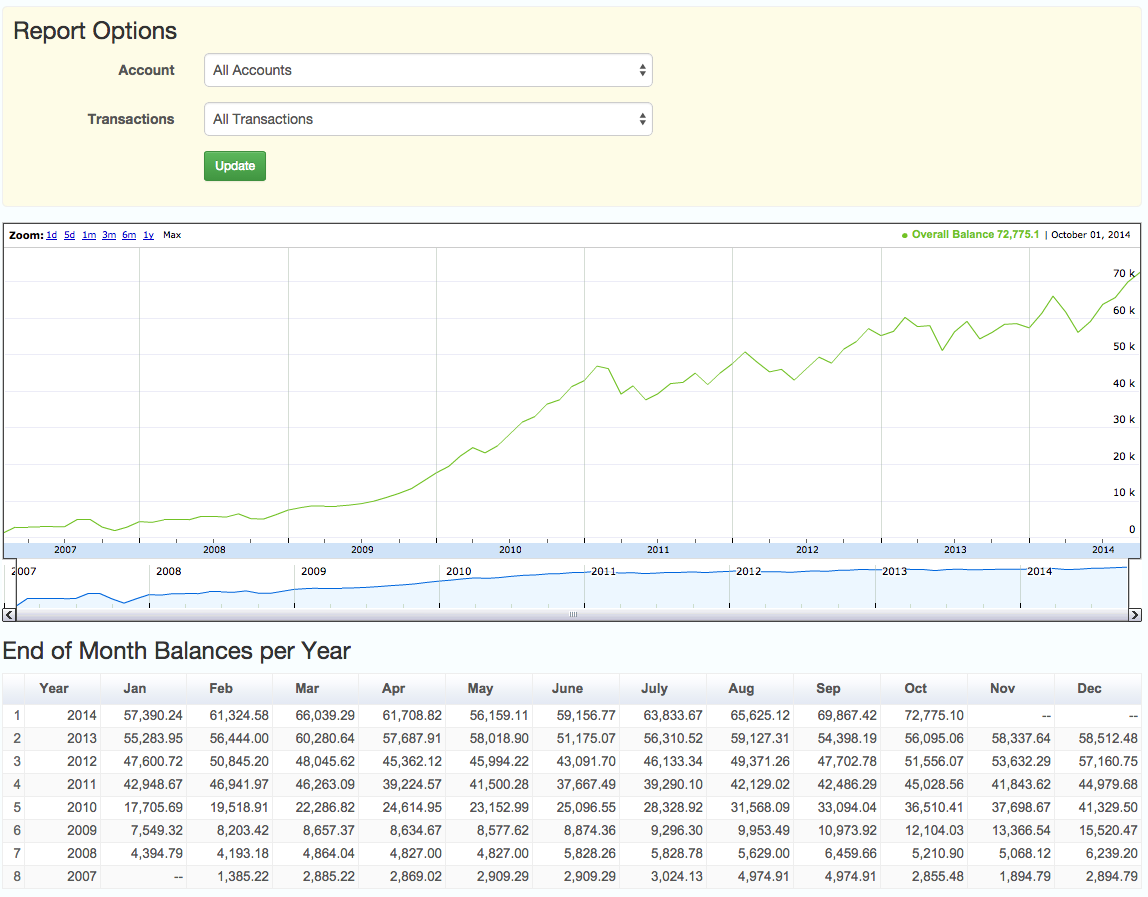This screenshot has height=897, width=1148.
Task: Choose Max zoom level
Action: (172, 235)
